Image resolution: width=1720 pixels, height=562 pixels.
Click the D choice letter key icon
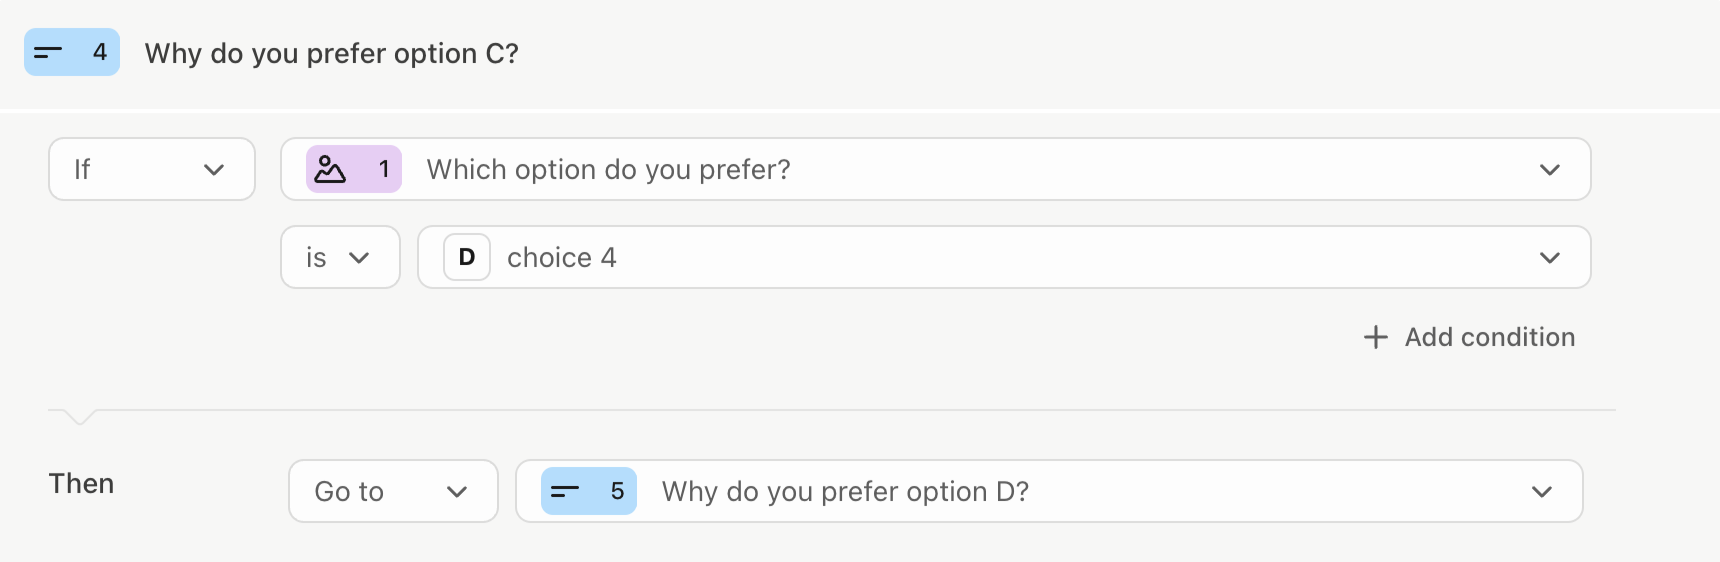point(467,257)
